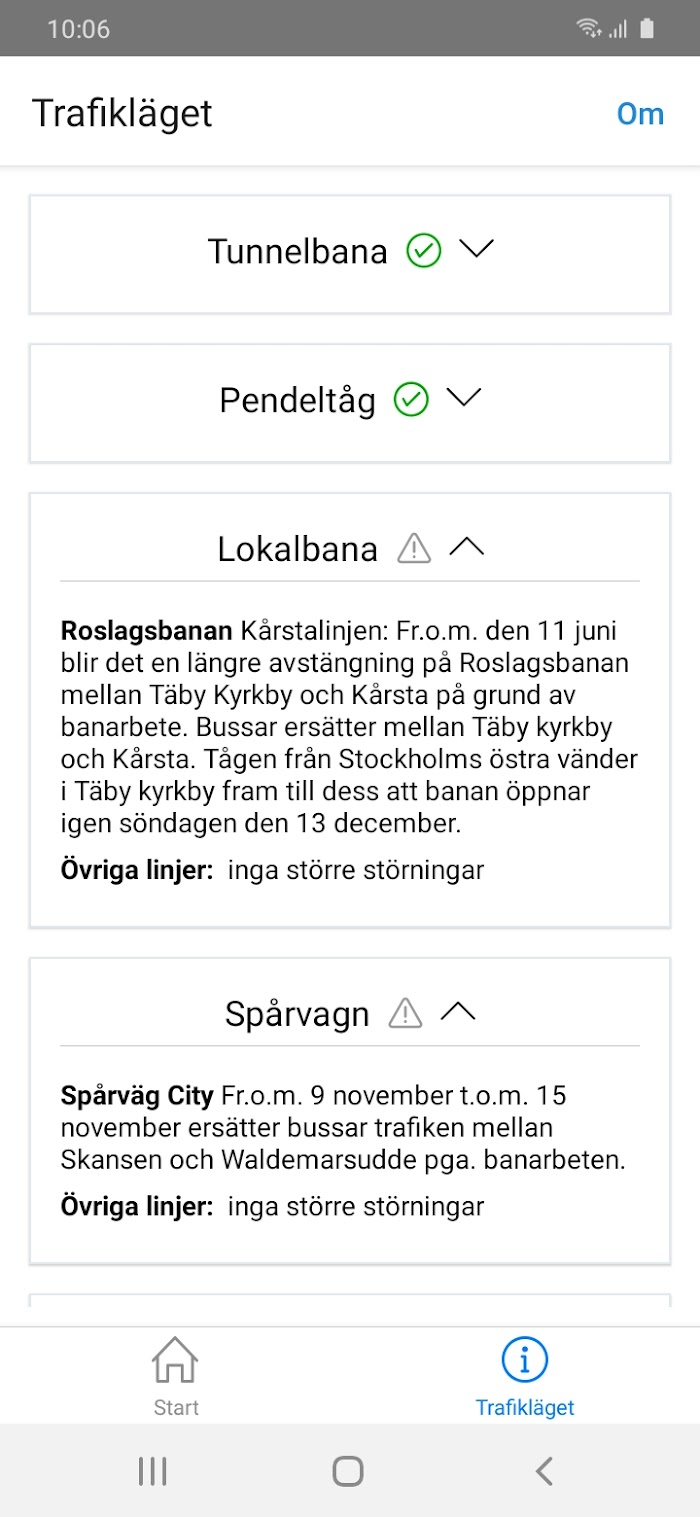Open the Android recent apps button
This screenshot has width=700, height=1517.
[152, 1471]
